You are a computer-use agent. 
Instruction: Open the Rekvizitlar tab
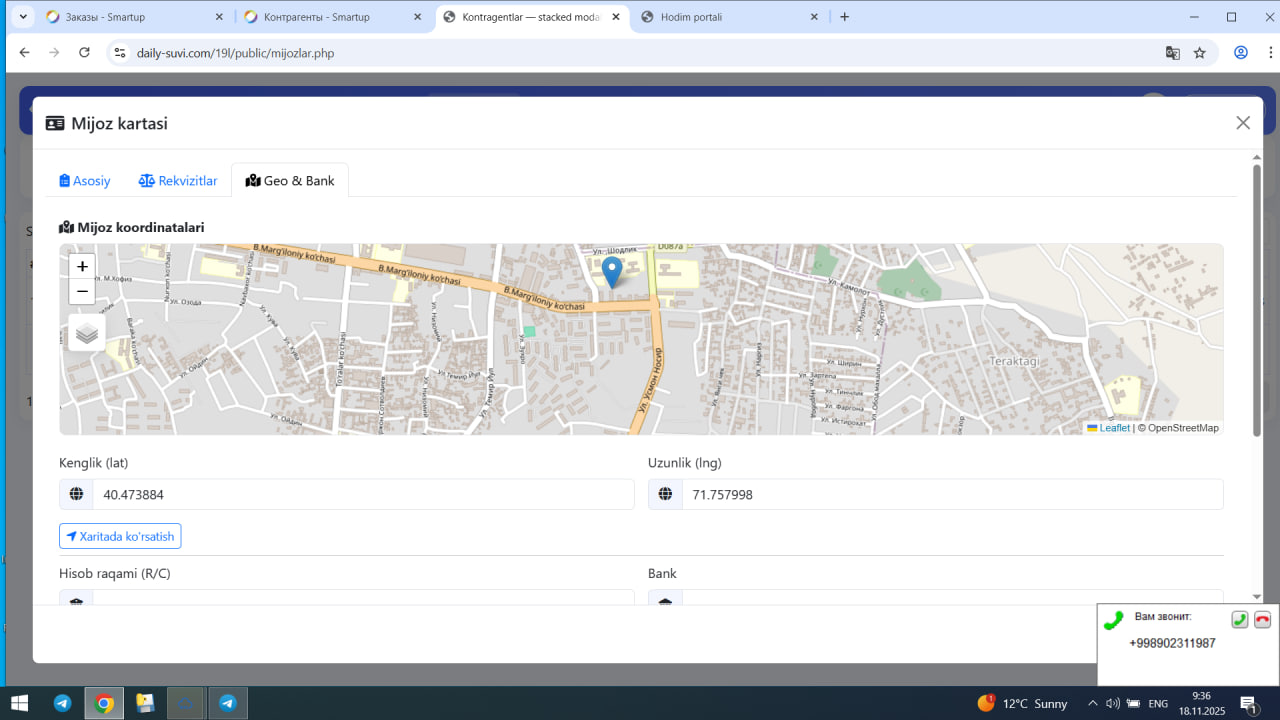click(178, 181)
